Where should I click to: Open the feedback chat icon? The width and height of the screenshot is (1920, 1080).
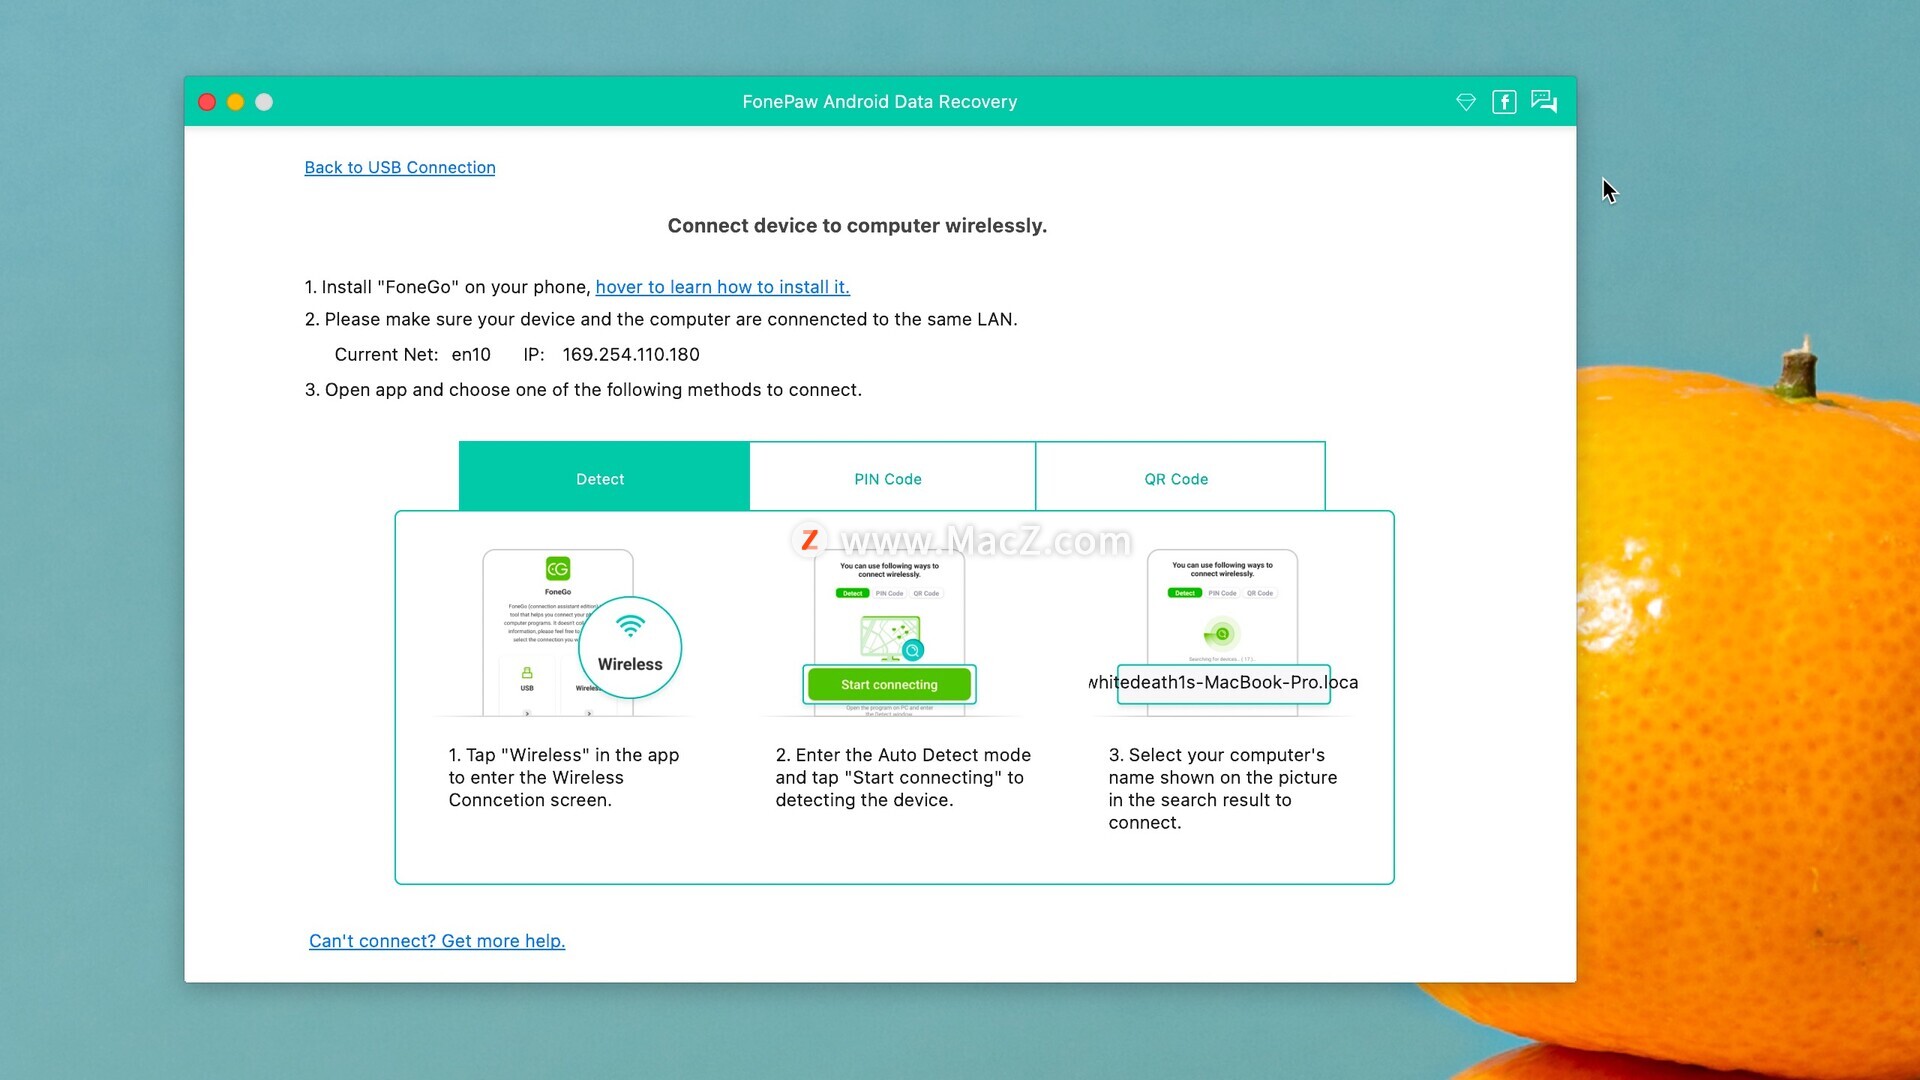pyautogui.click(x=1544, y=101)
